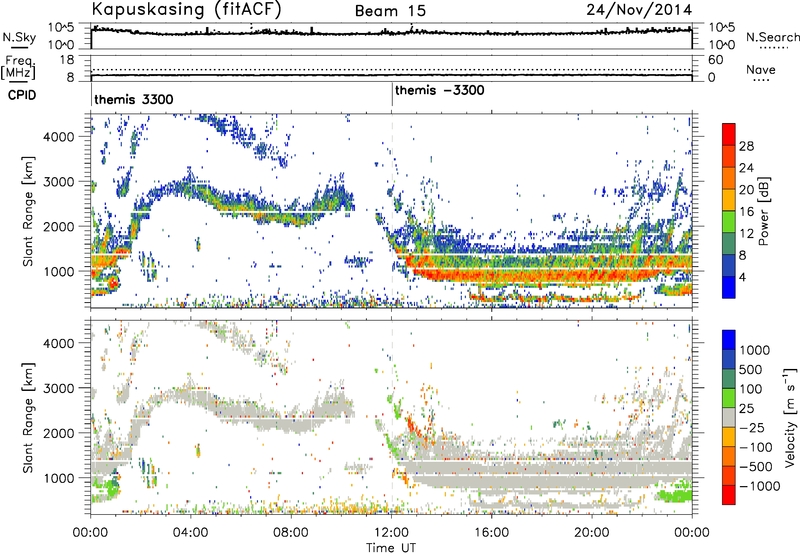Click the '2000' tick of the velocity panel
Viewport: 800px width, 554px height.
(58, 433)
